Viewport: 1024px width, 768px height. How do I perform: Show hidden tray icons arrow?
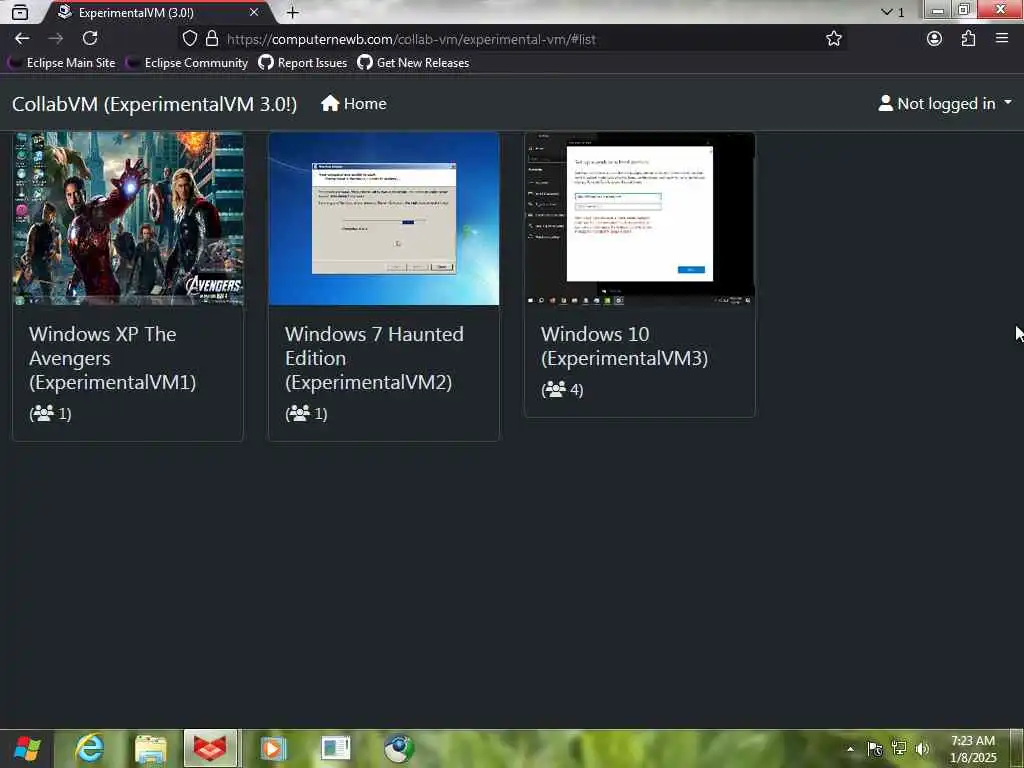(850, 749)
